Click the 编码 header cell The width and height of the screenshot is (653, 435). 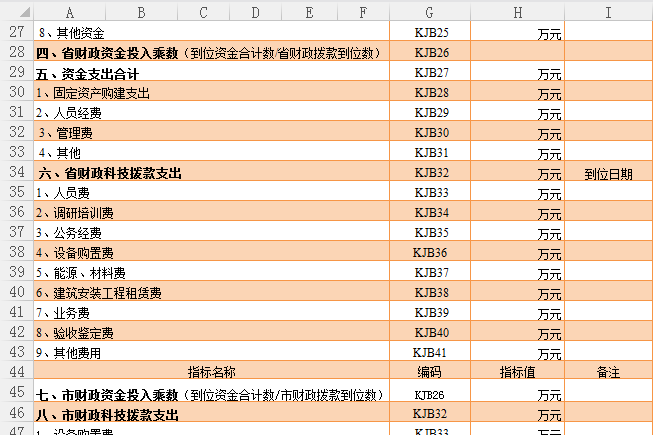pyautogui.click(x=428, y=372)
